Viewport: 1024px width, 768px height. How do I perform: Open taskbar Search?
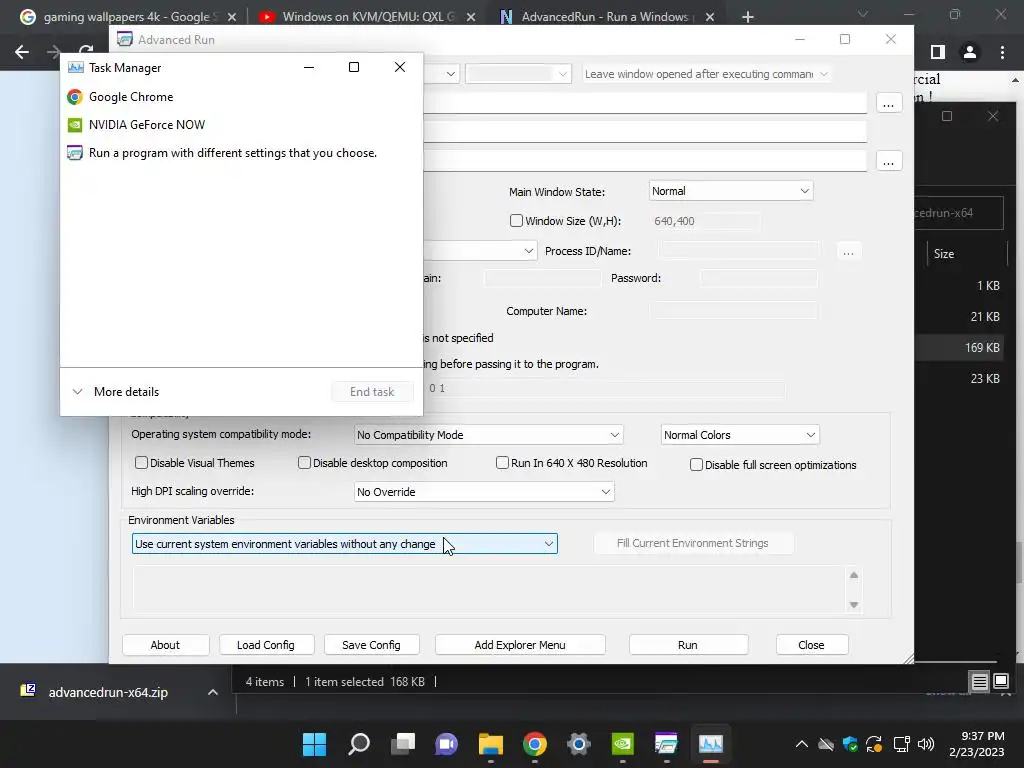(x=359, y=744)
